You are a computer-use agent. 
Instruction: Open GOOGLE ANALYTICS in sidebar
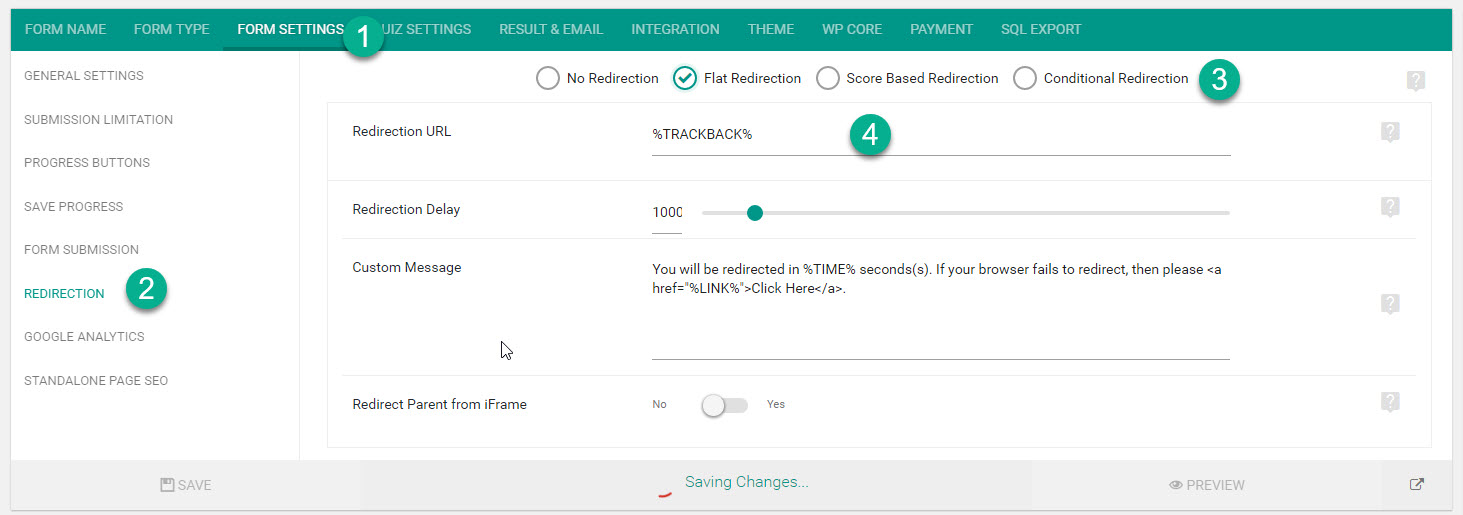84,337
